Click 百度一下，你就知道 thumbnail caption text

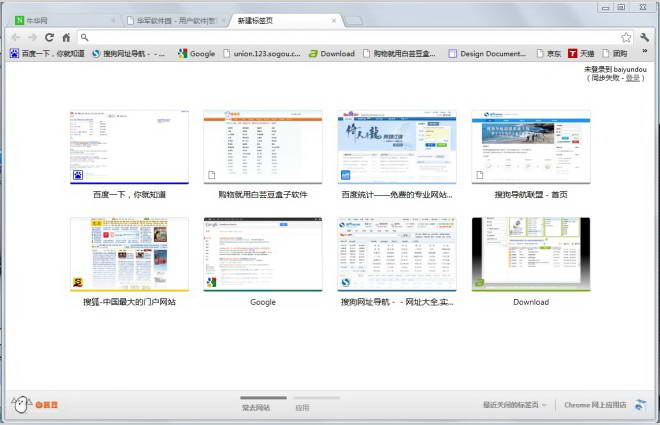pos(129,194)
